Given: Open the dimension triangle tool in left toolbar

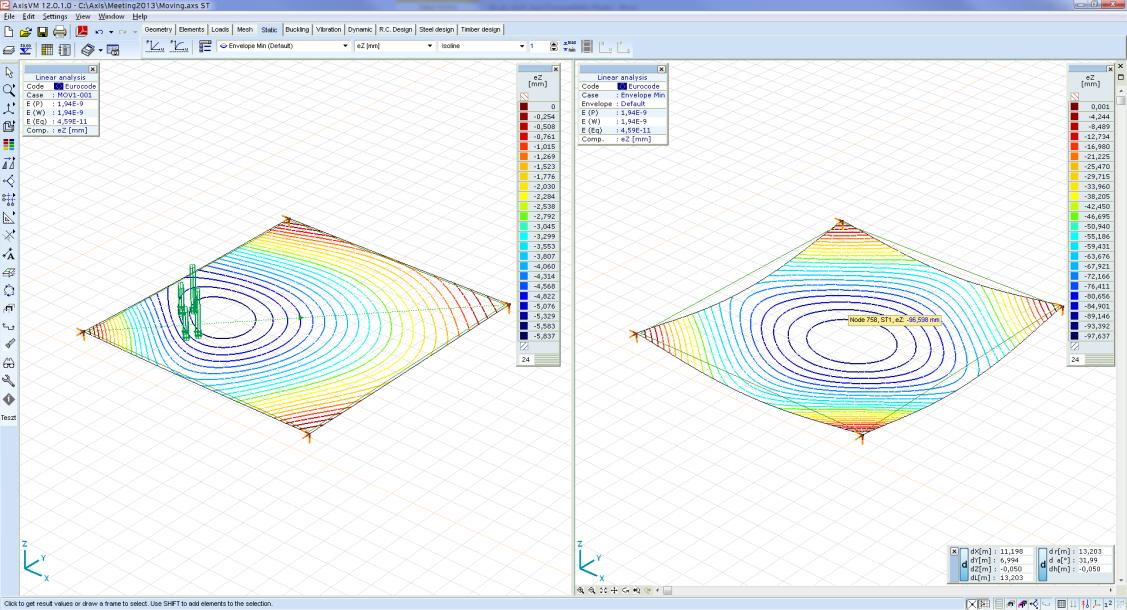Looking at the screenshot, I should (9, 218).
